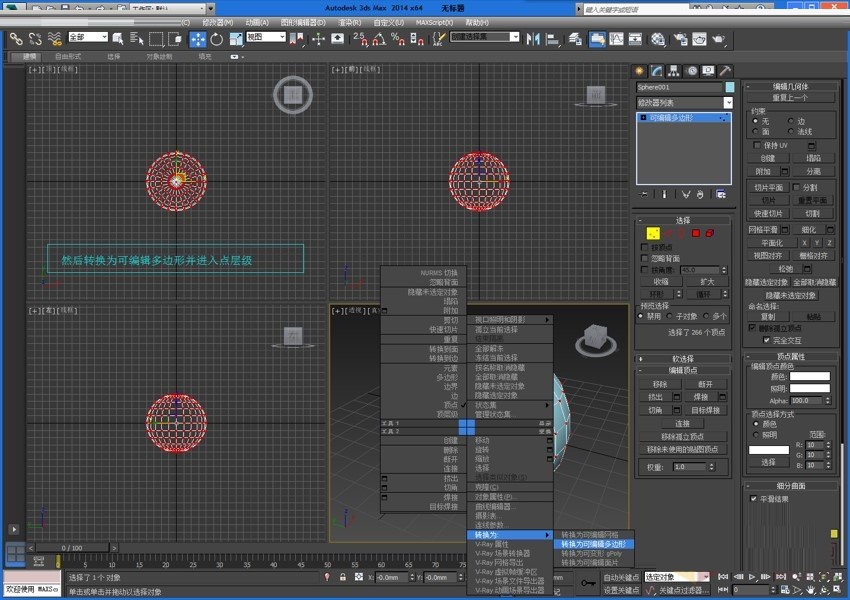Image resolution: width=850 pixels, height=600 pixels.
Task: Collapse the 编辑几何体 rollout header
Action: pos(790,86)
